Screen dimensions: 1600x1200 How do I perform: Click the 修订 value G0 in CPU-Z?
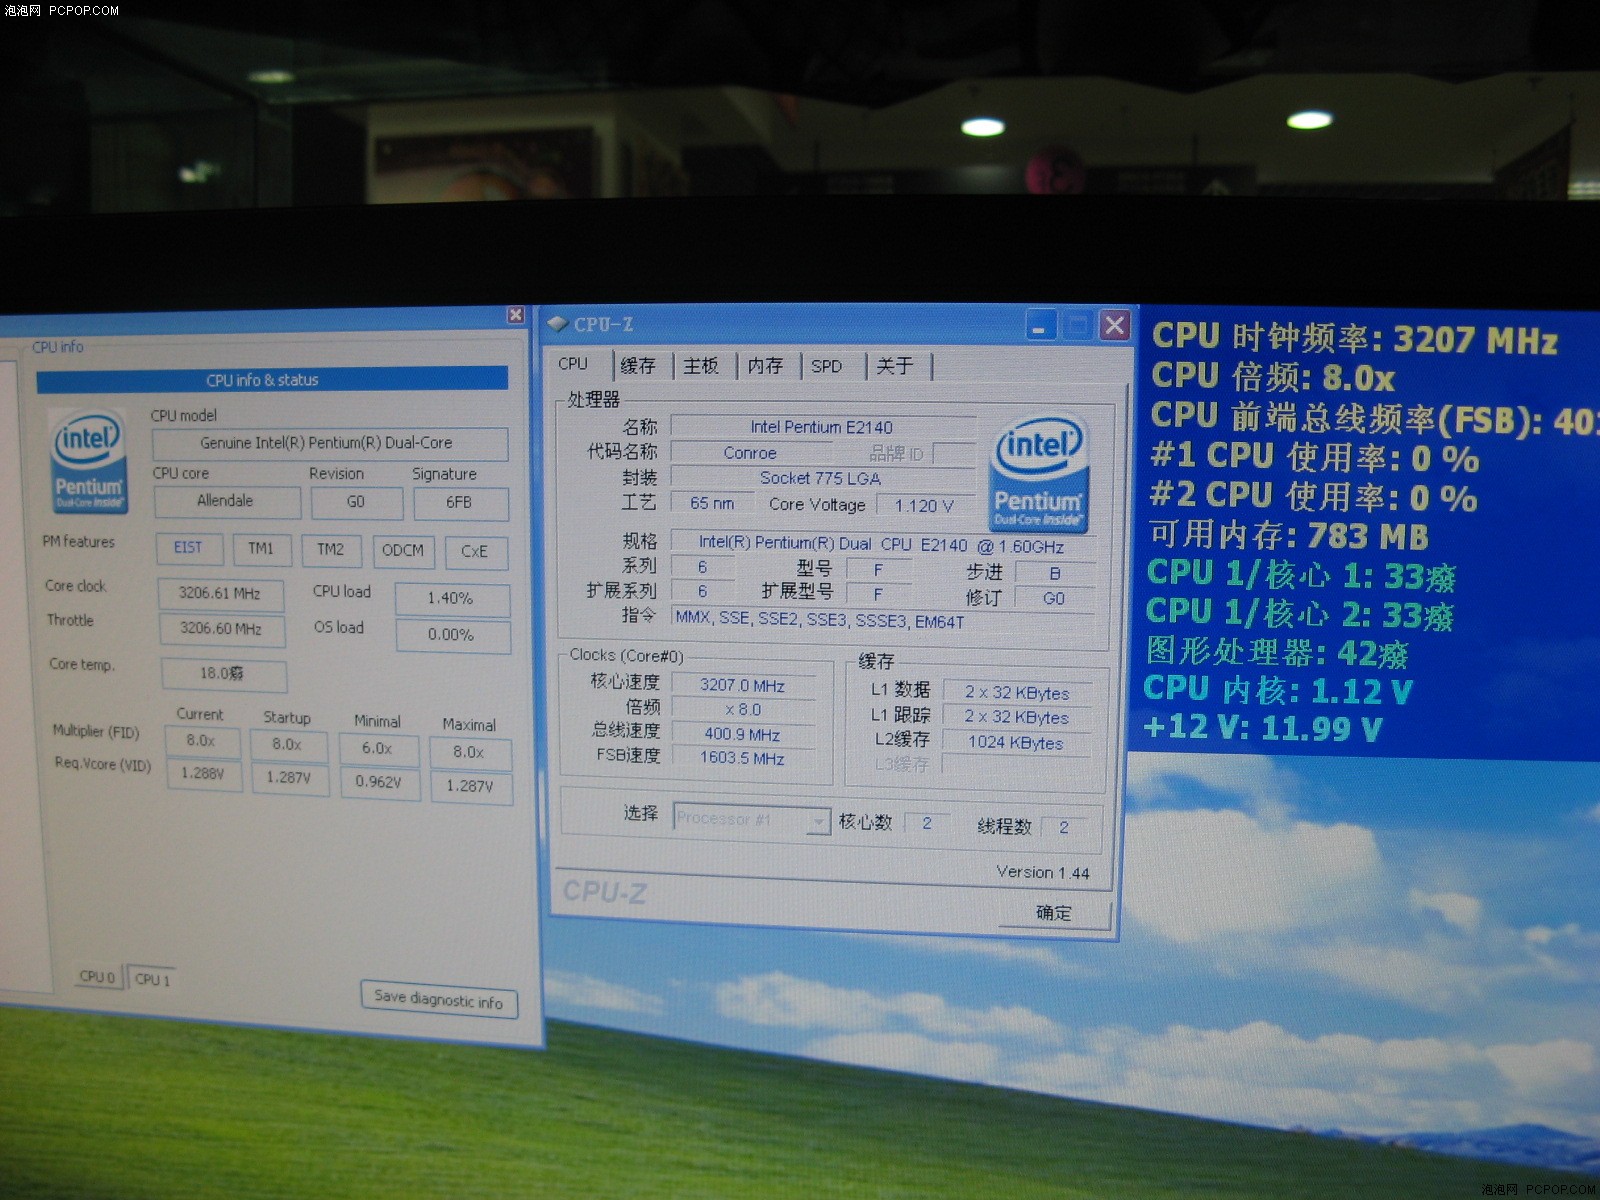point(1055,598)
